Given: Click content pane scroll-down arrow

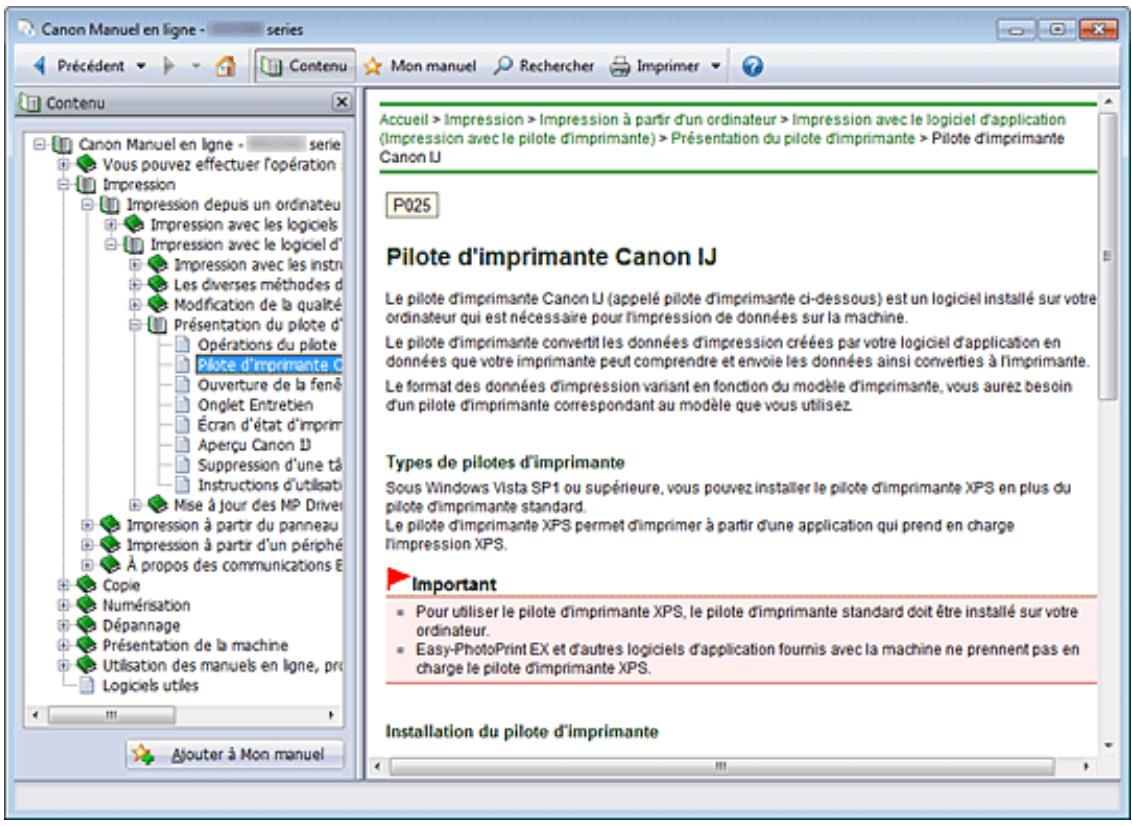Looking at the screenshot, I should 1108,746.
